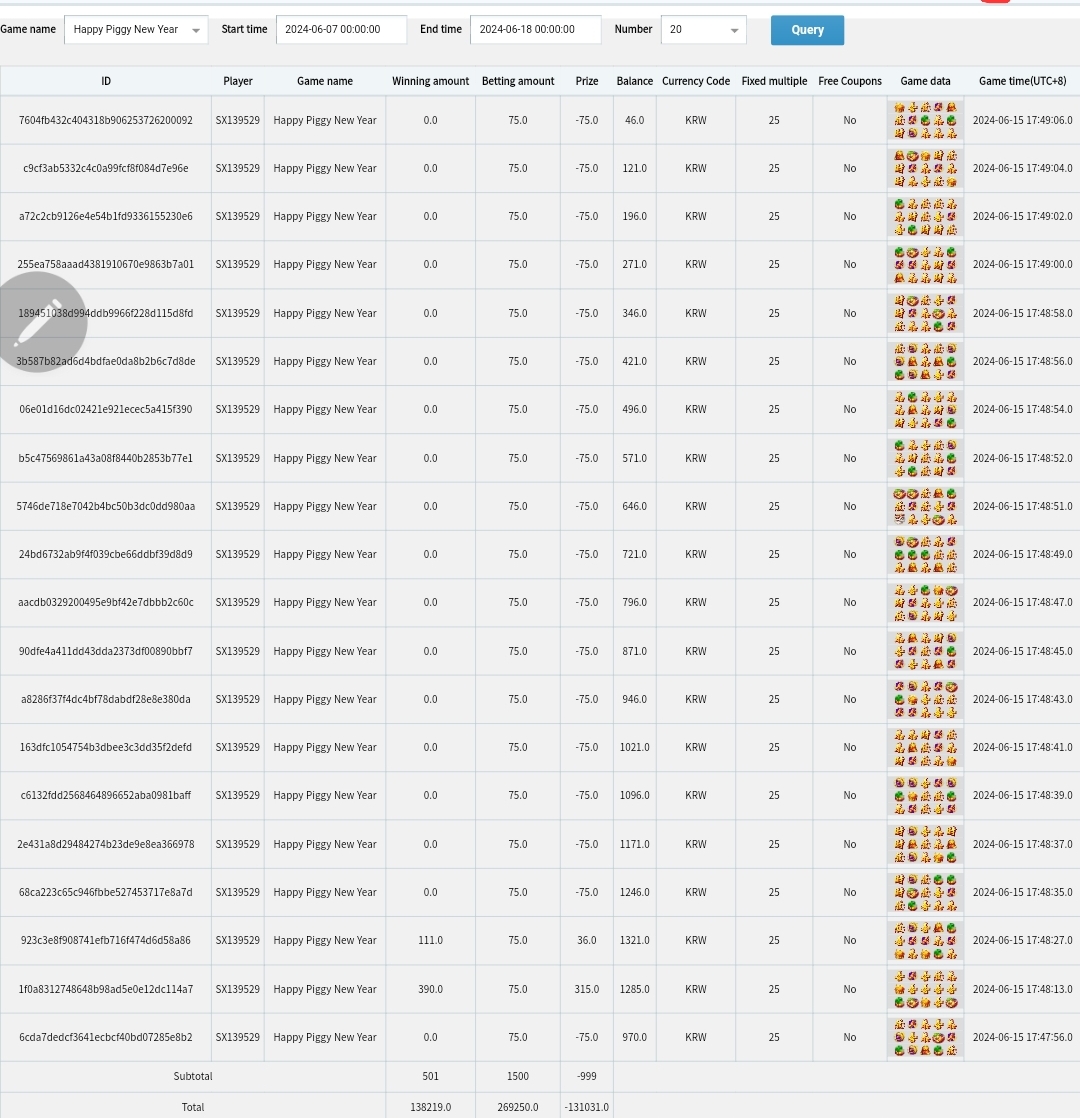The height and width of the screenshot is (1118, 1080).
Task: Select ID c9cf3ab5332c4c0a99fcf8f084d7e96e
Action: click(x=106, y=168)
